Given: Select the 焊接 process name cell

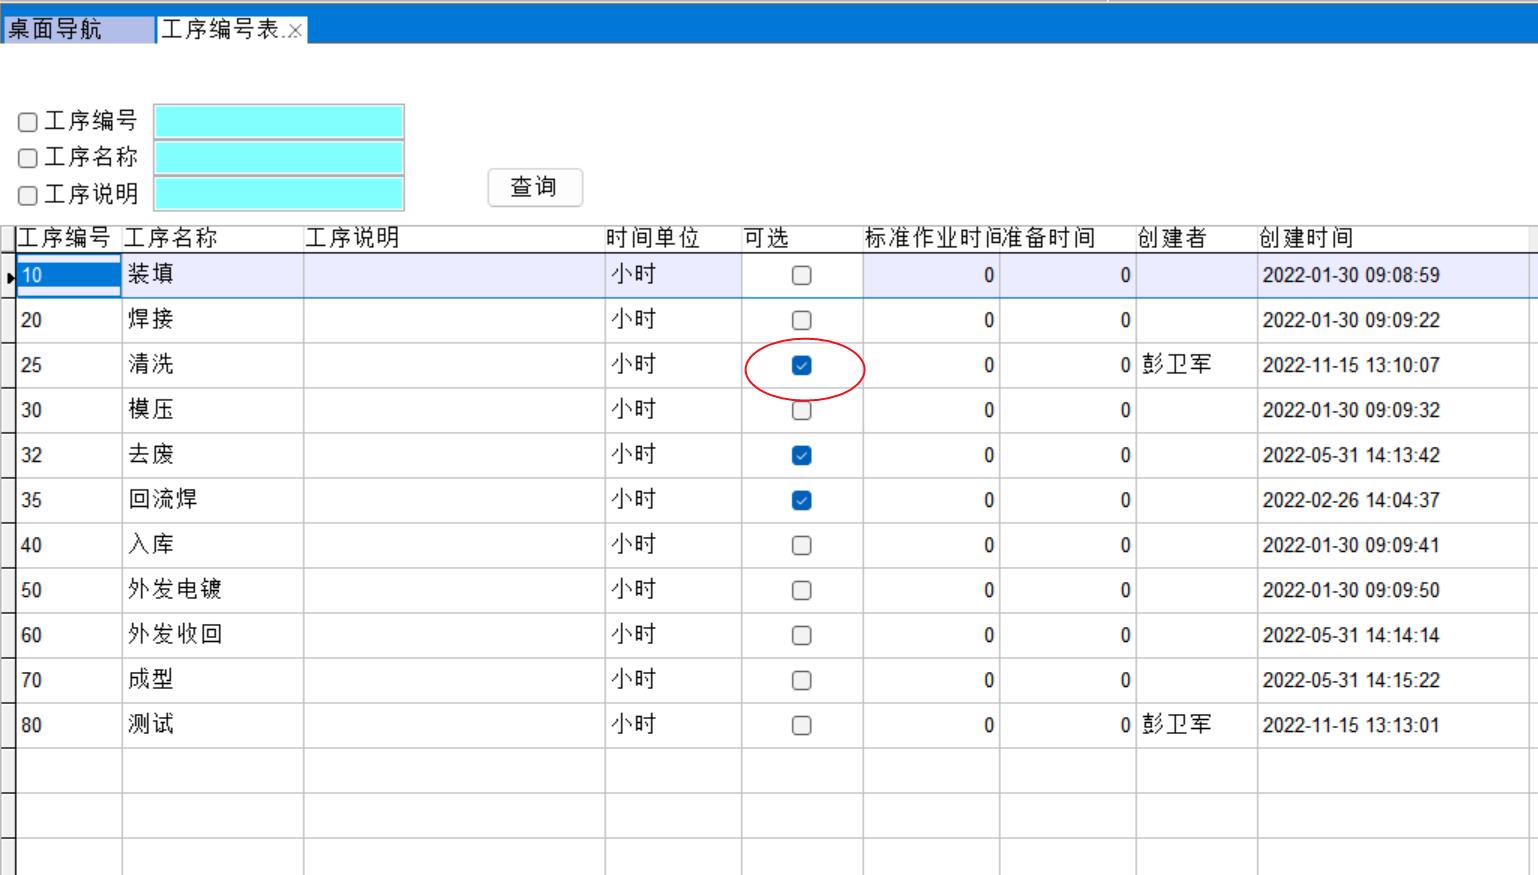Looking at the screenshot, I should click(x=212, y=320).
